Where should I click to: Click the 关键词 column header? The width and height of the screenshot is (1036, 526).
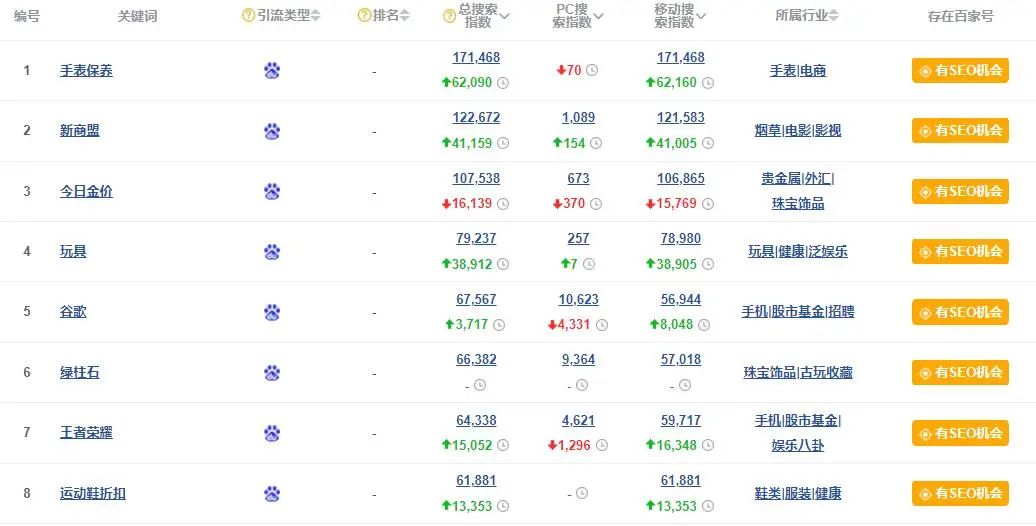(x=137, y=17)
